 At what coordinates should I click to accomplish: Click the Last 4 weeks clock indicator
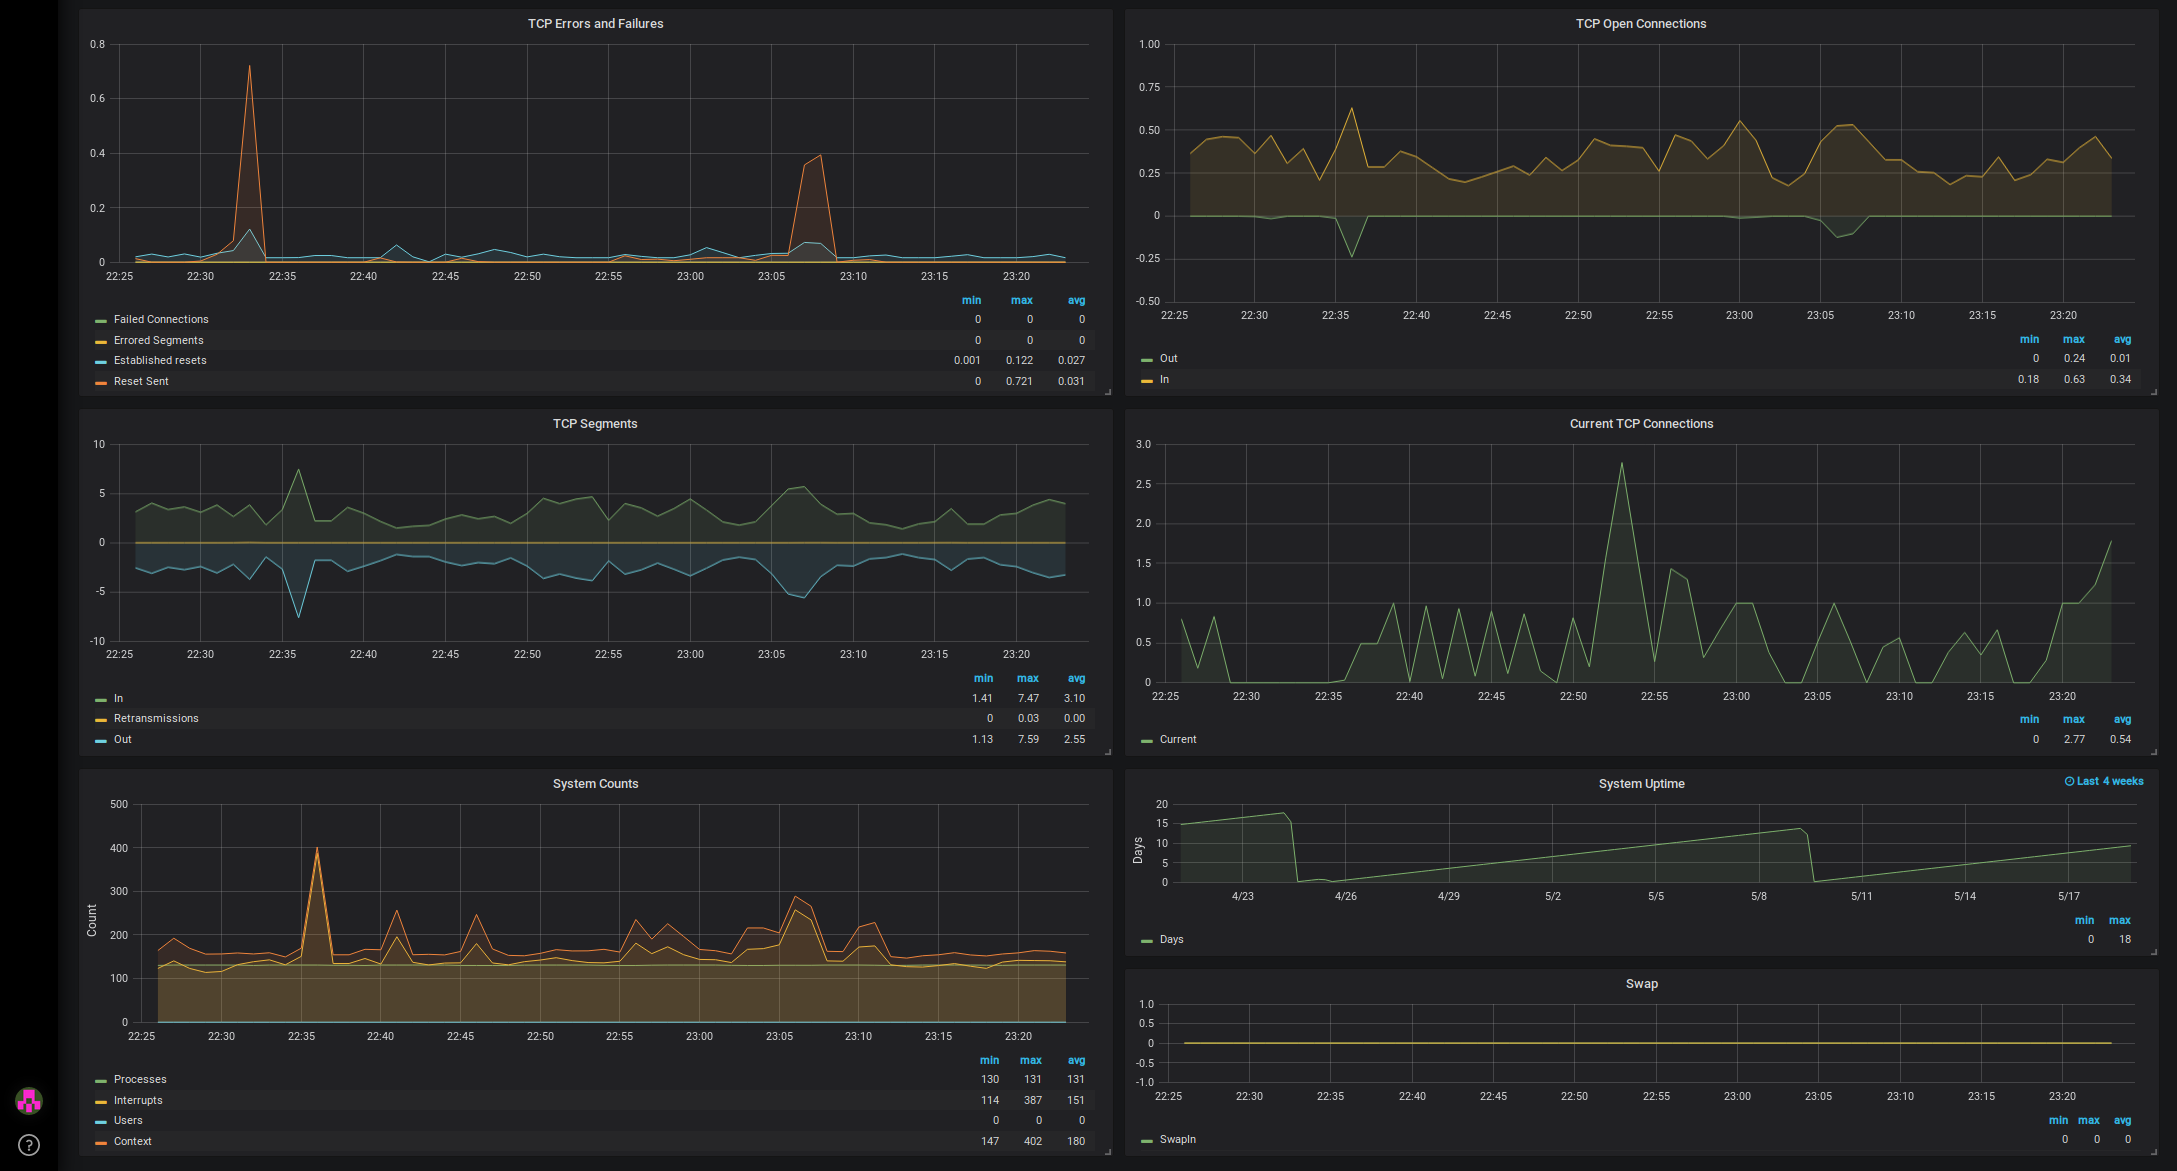tap(2104, 782)
